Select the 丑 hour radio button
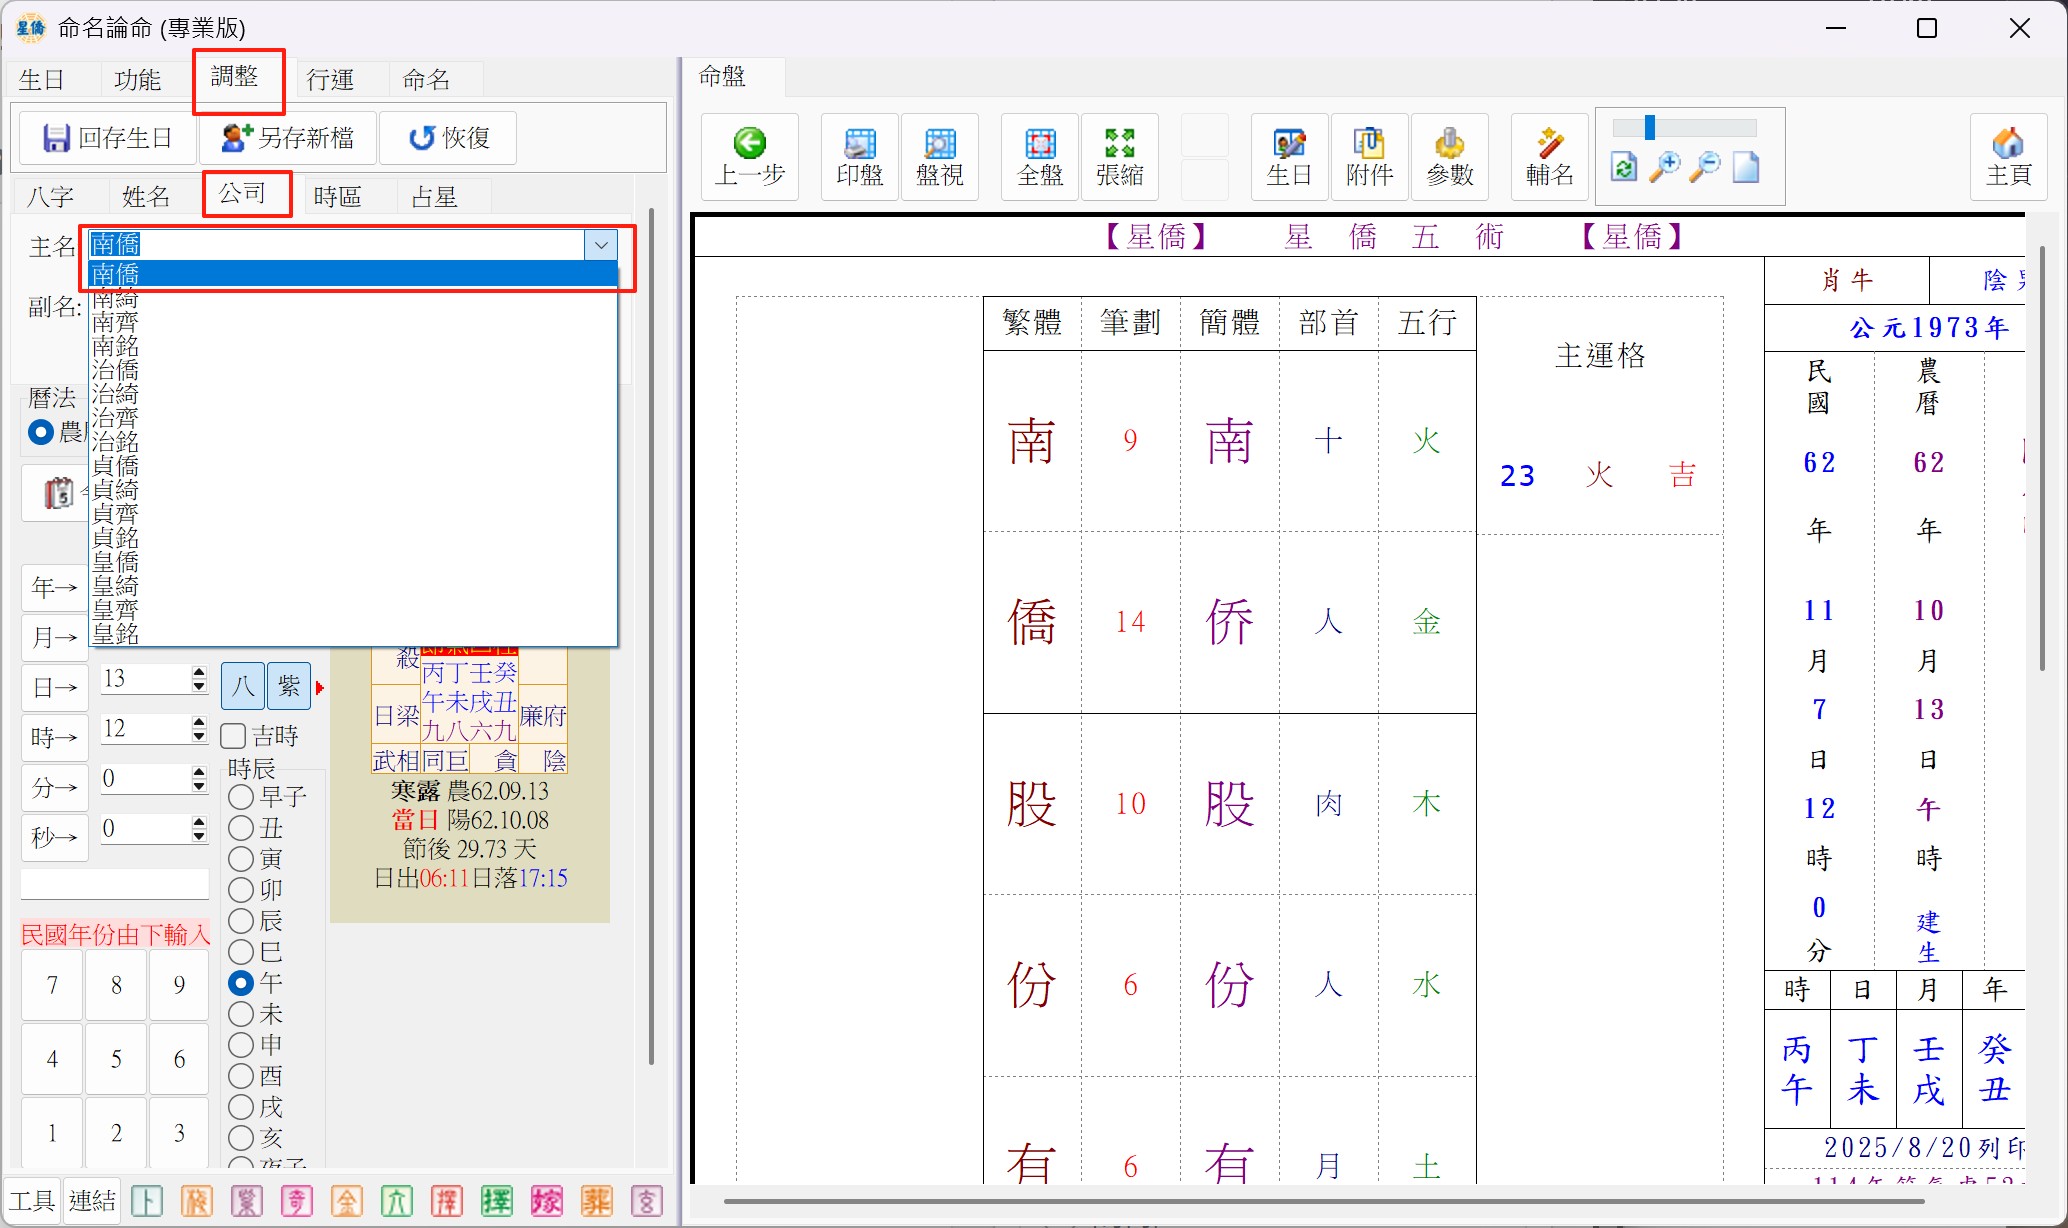2068x1228 pixels. [241, 828]
